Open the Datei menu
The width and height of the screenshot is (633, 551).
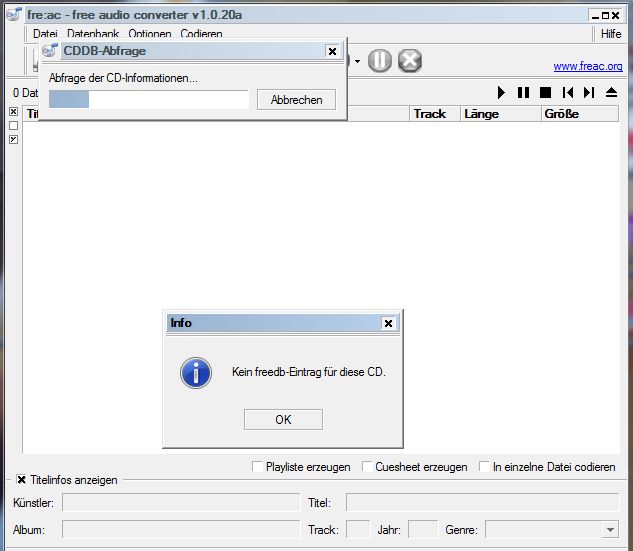click(45, 34)
